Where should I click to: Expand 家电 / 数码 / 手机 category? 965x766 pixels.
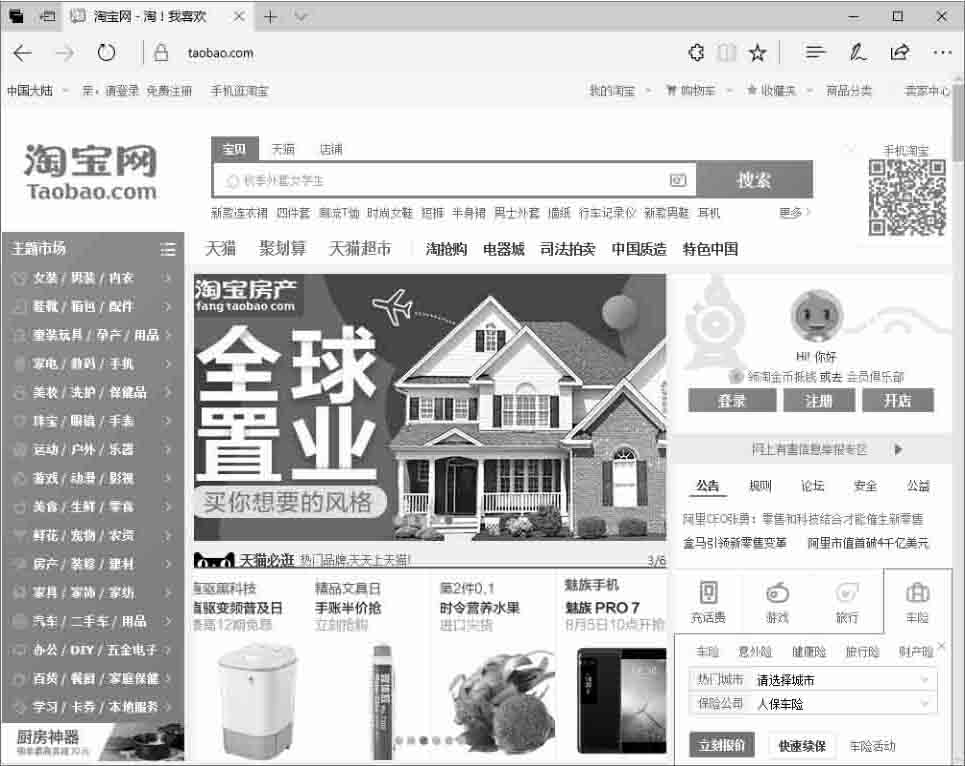(93, 364)
